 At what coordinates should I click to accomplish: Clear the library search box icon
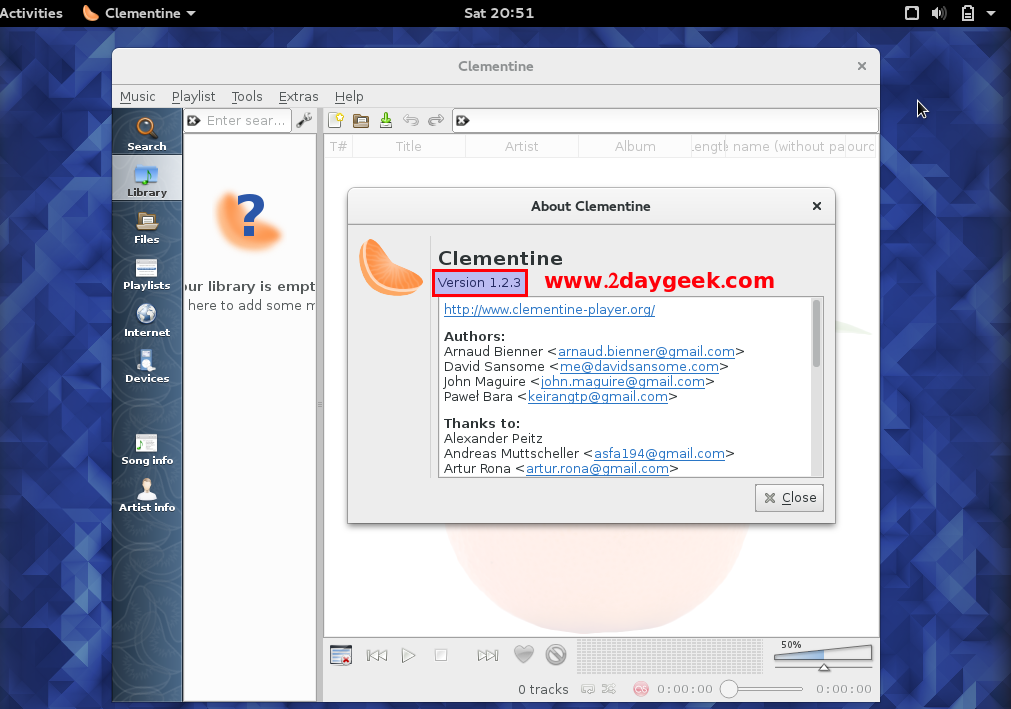point(193,121)
